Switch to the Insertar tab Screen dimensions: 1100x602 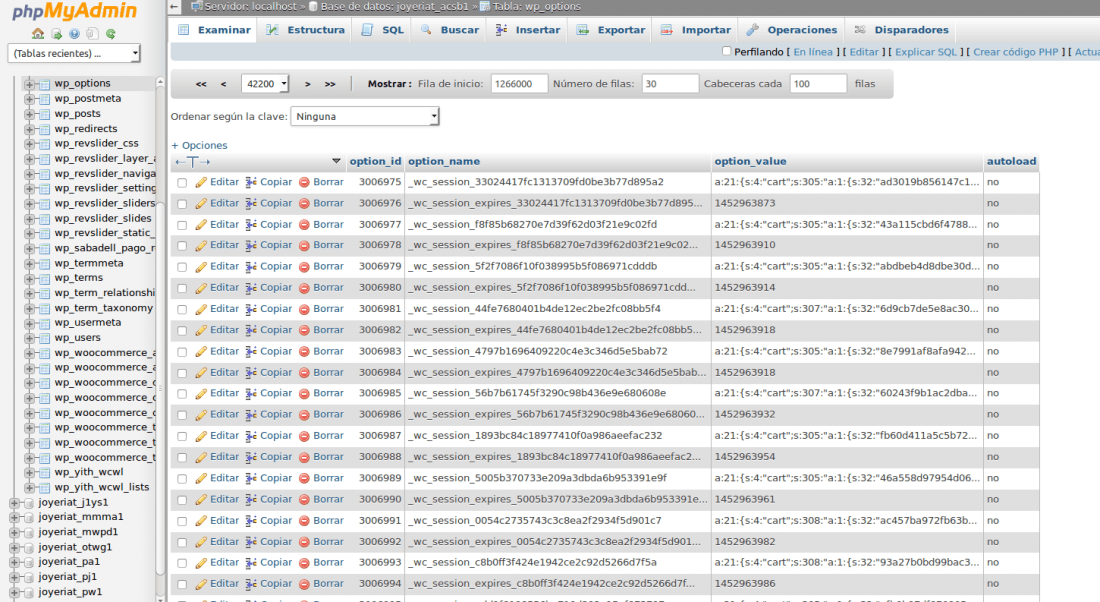528,30
